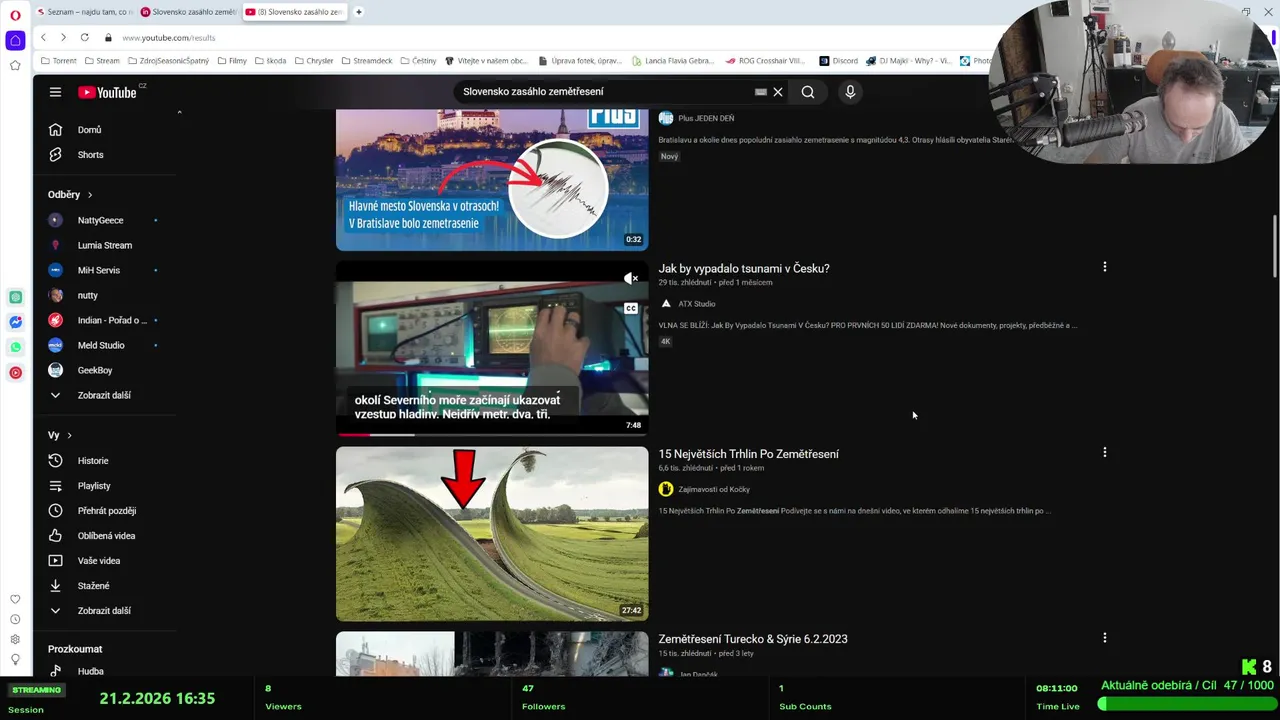Open title Zemětřesení Turecko & Sýrie 6.2.2023
The width and height of the screenshot is (1280, 720).
click(x=753, y=639)
